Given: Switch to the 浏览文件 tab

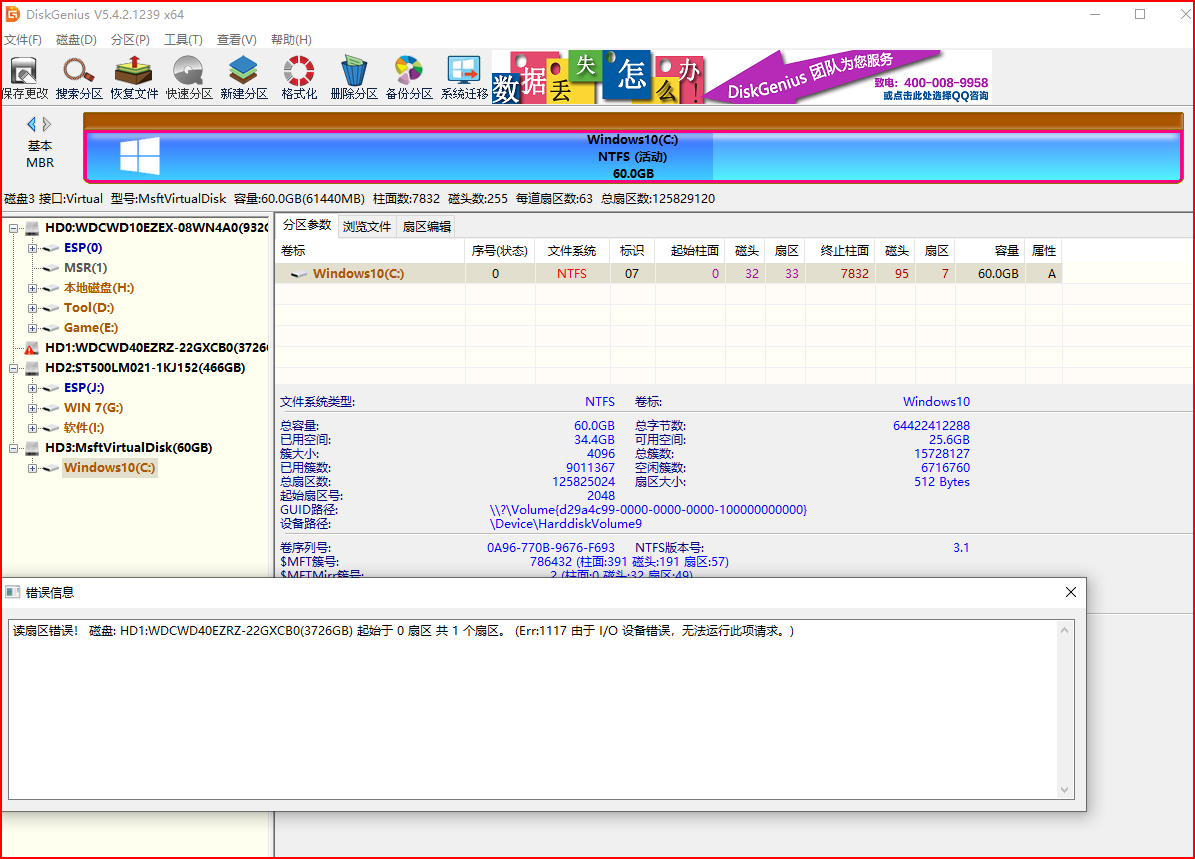Looking at the screenshot, I should pos(367,226).
